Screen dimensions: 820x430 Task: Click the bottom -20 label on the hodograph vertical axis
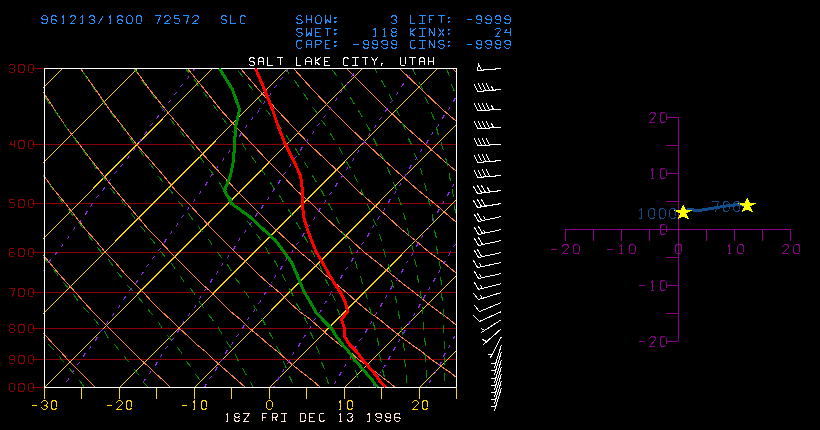(653, 341)
